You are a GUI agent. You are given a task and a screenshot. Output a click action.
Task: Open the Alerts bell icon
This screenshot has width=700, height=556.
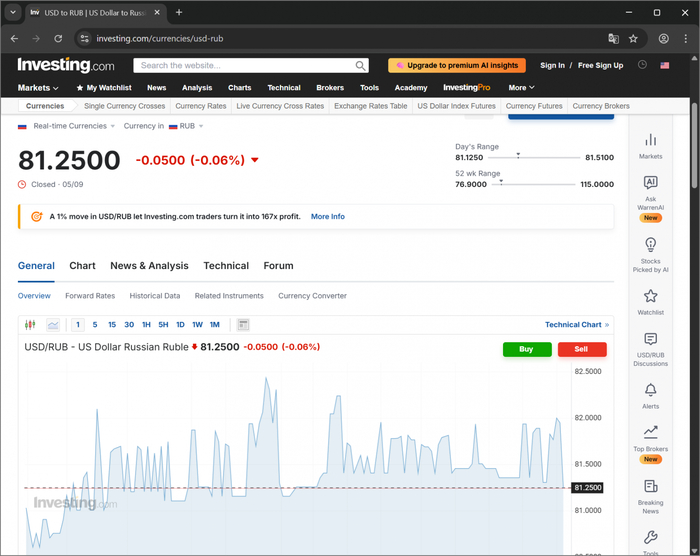coord(650,390)
